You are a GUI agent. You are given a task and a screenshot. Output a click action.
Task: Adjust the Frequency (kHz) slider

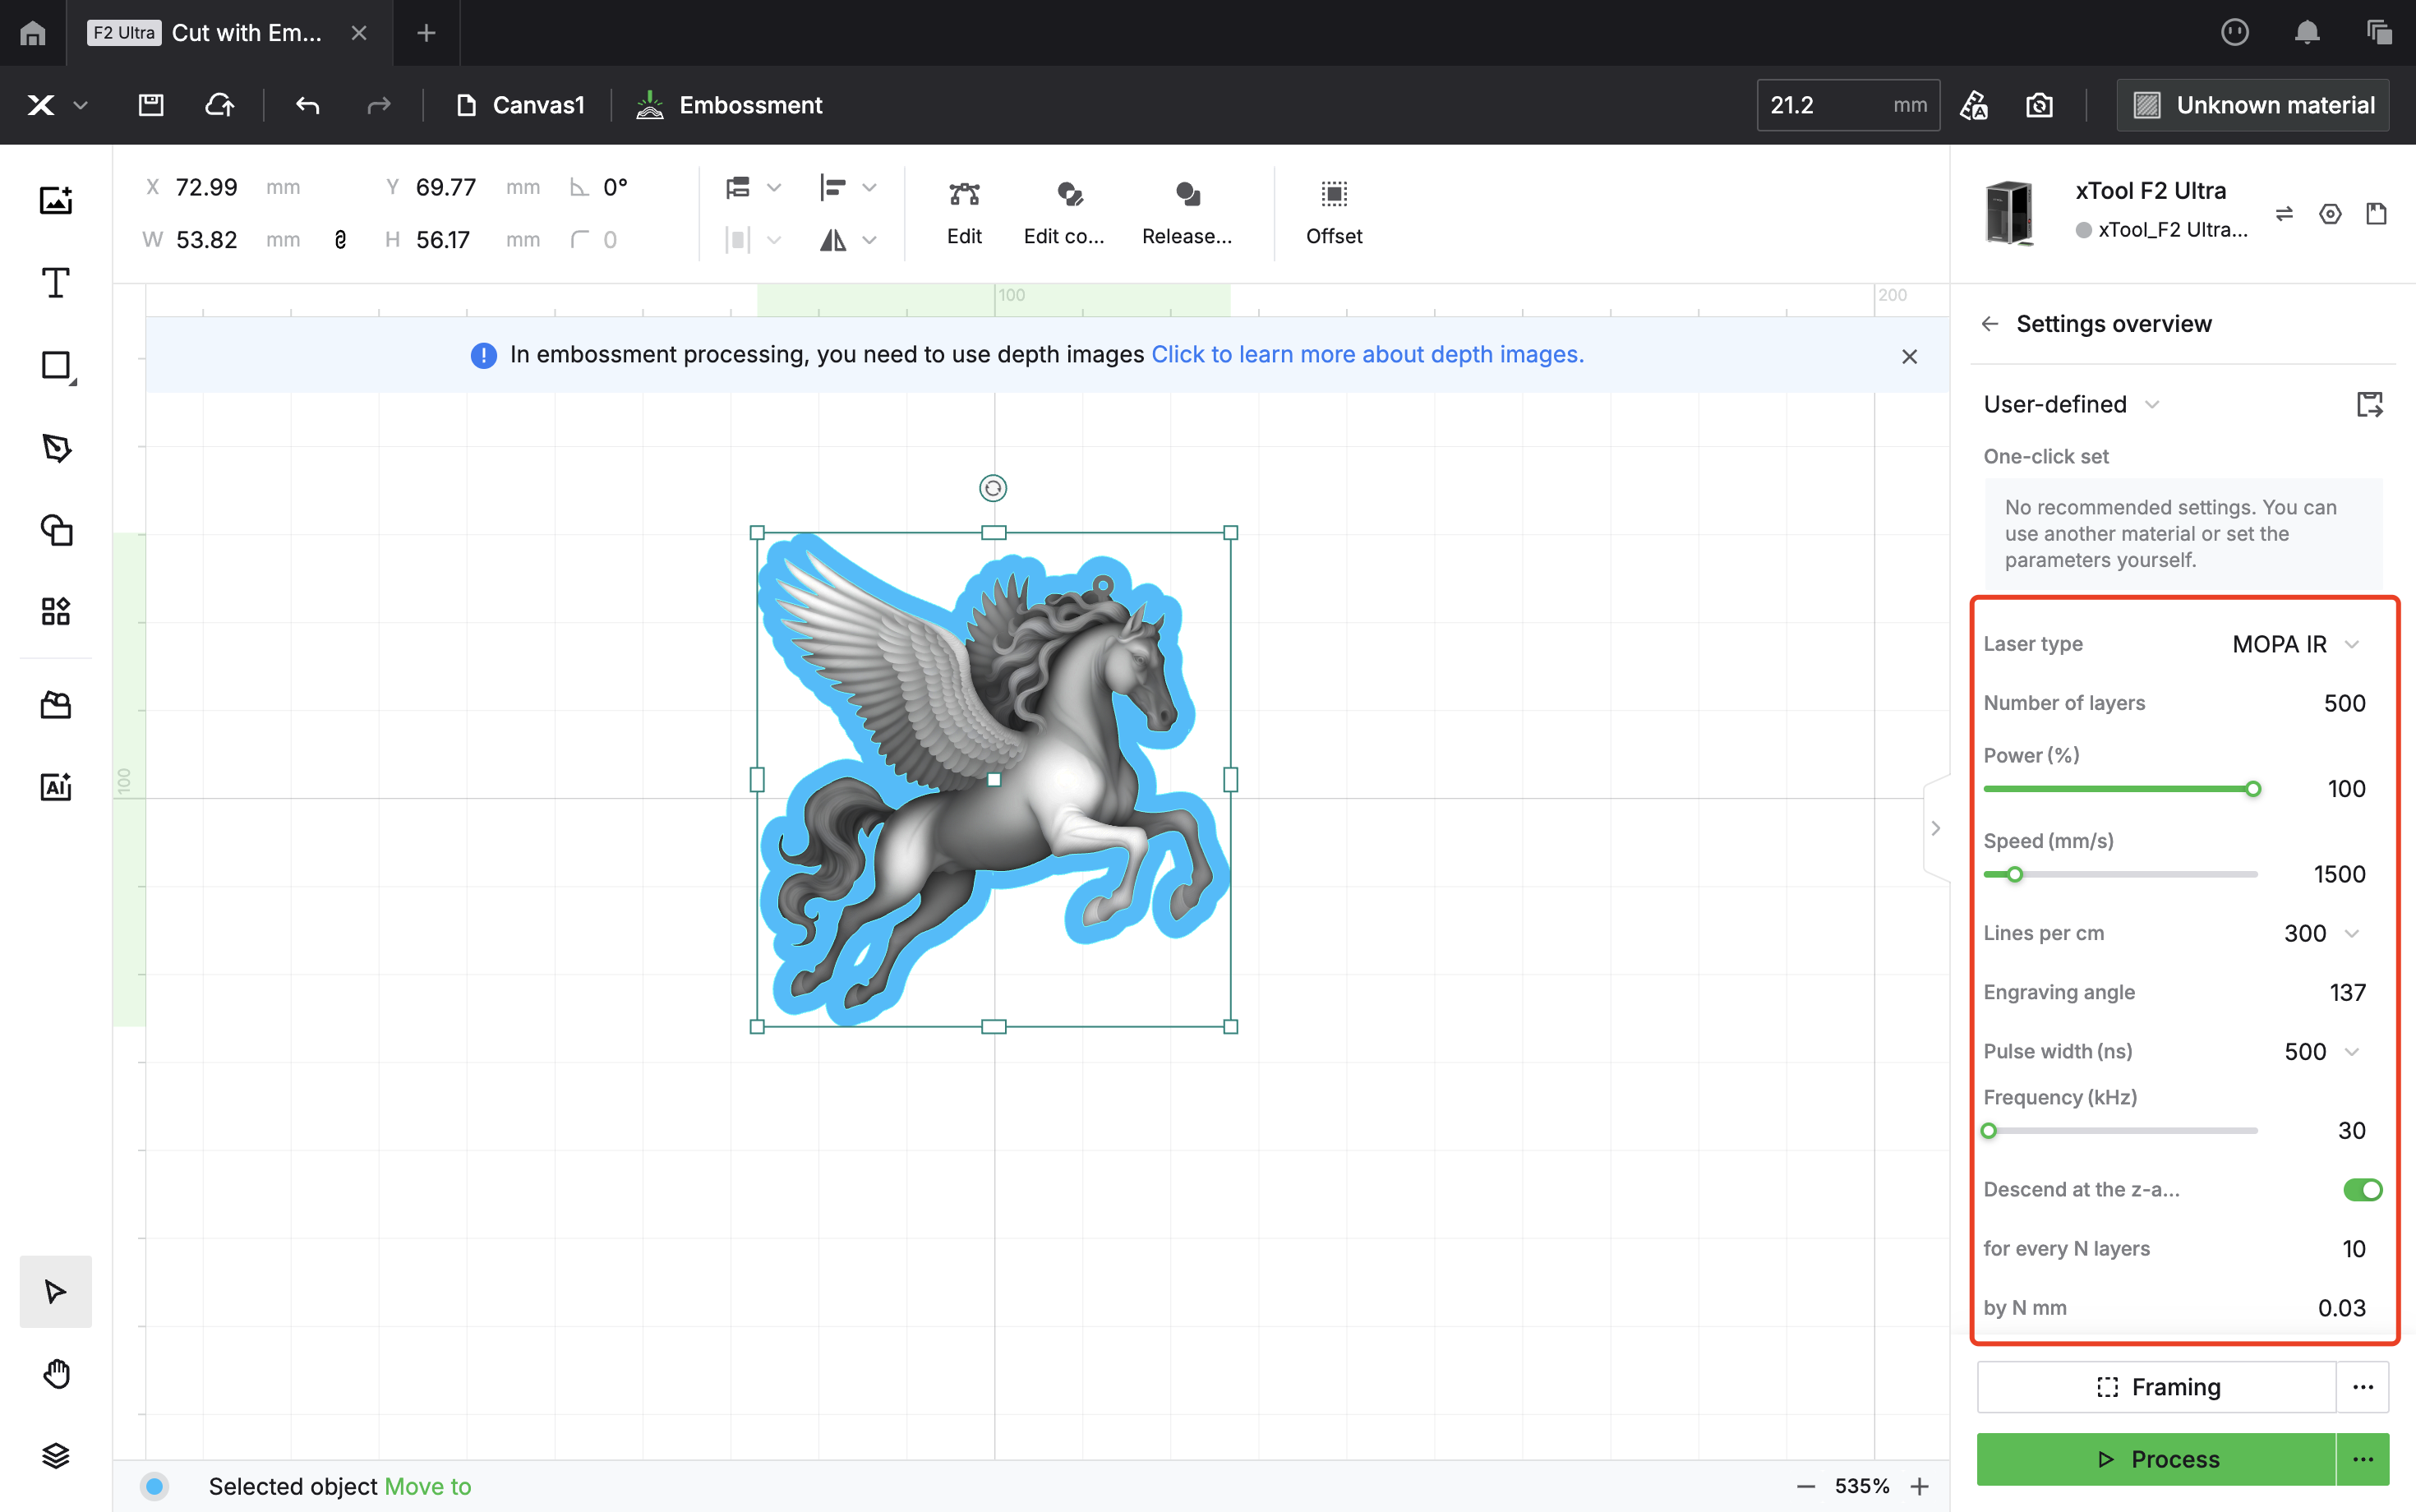pos(2120,1131)
